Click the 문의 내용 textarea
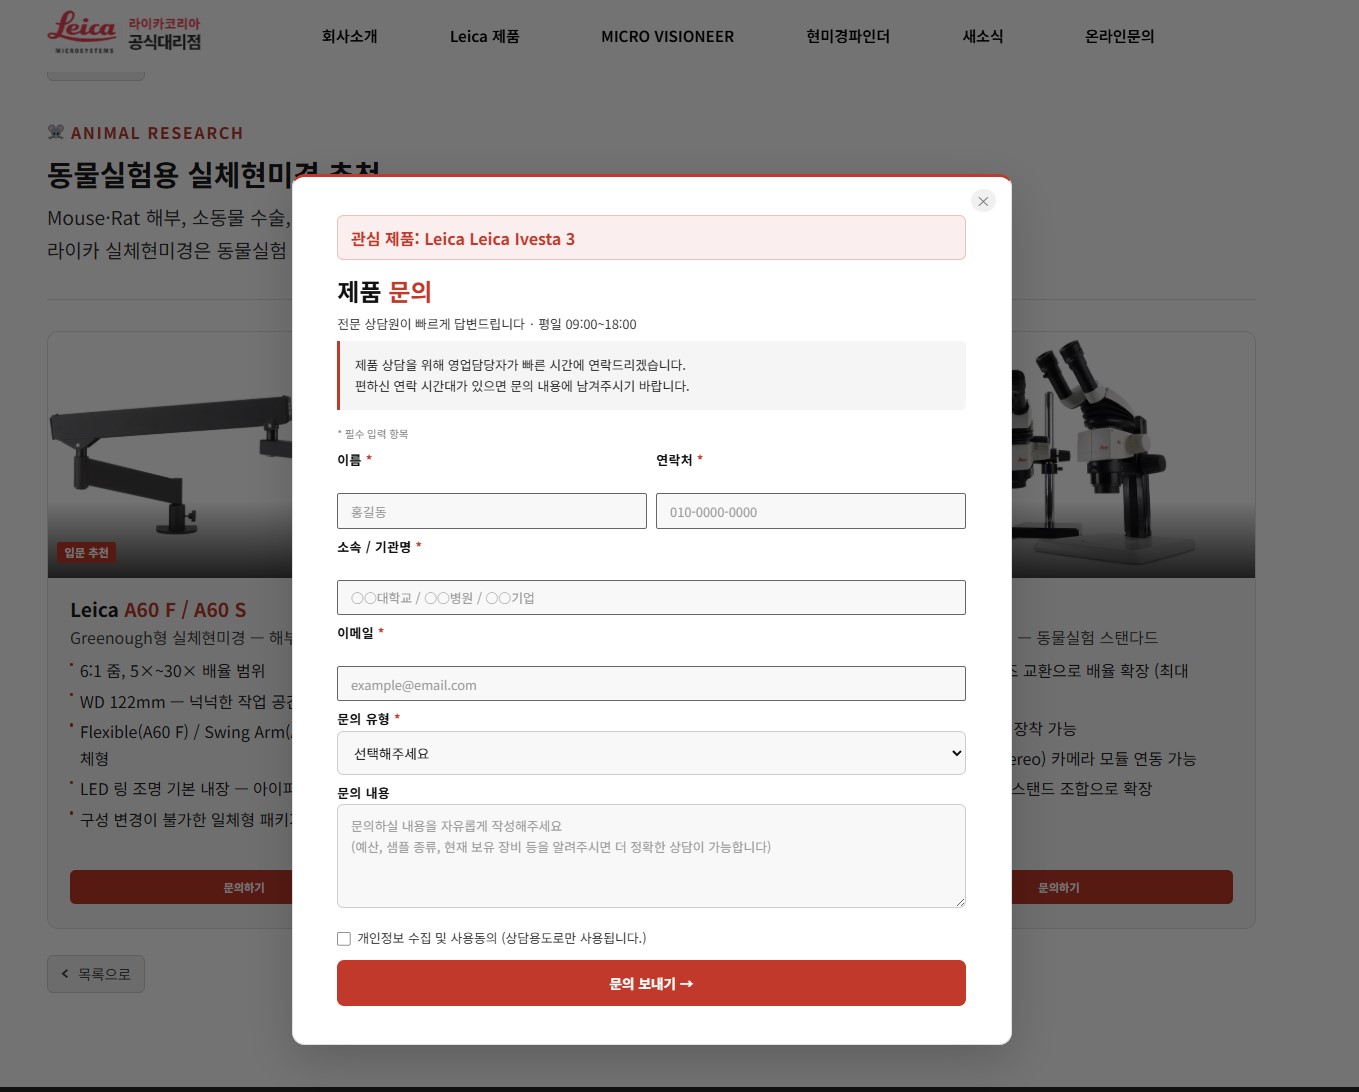The width and height of the screenshot is (1359, 1092). click(651, 856)
